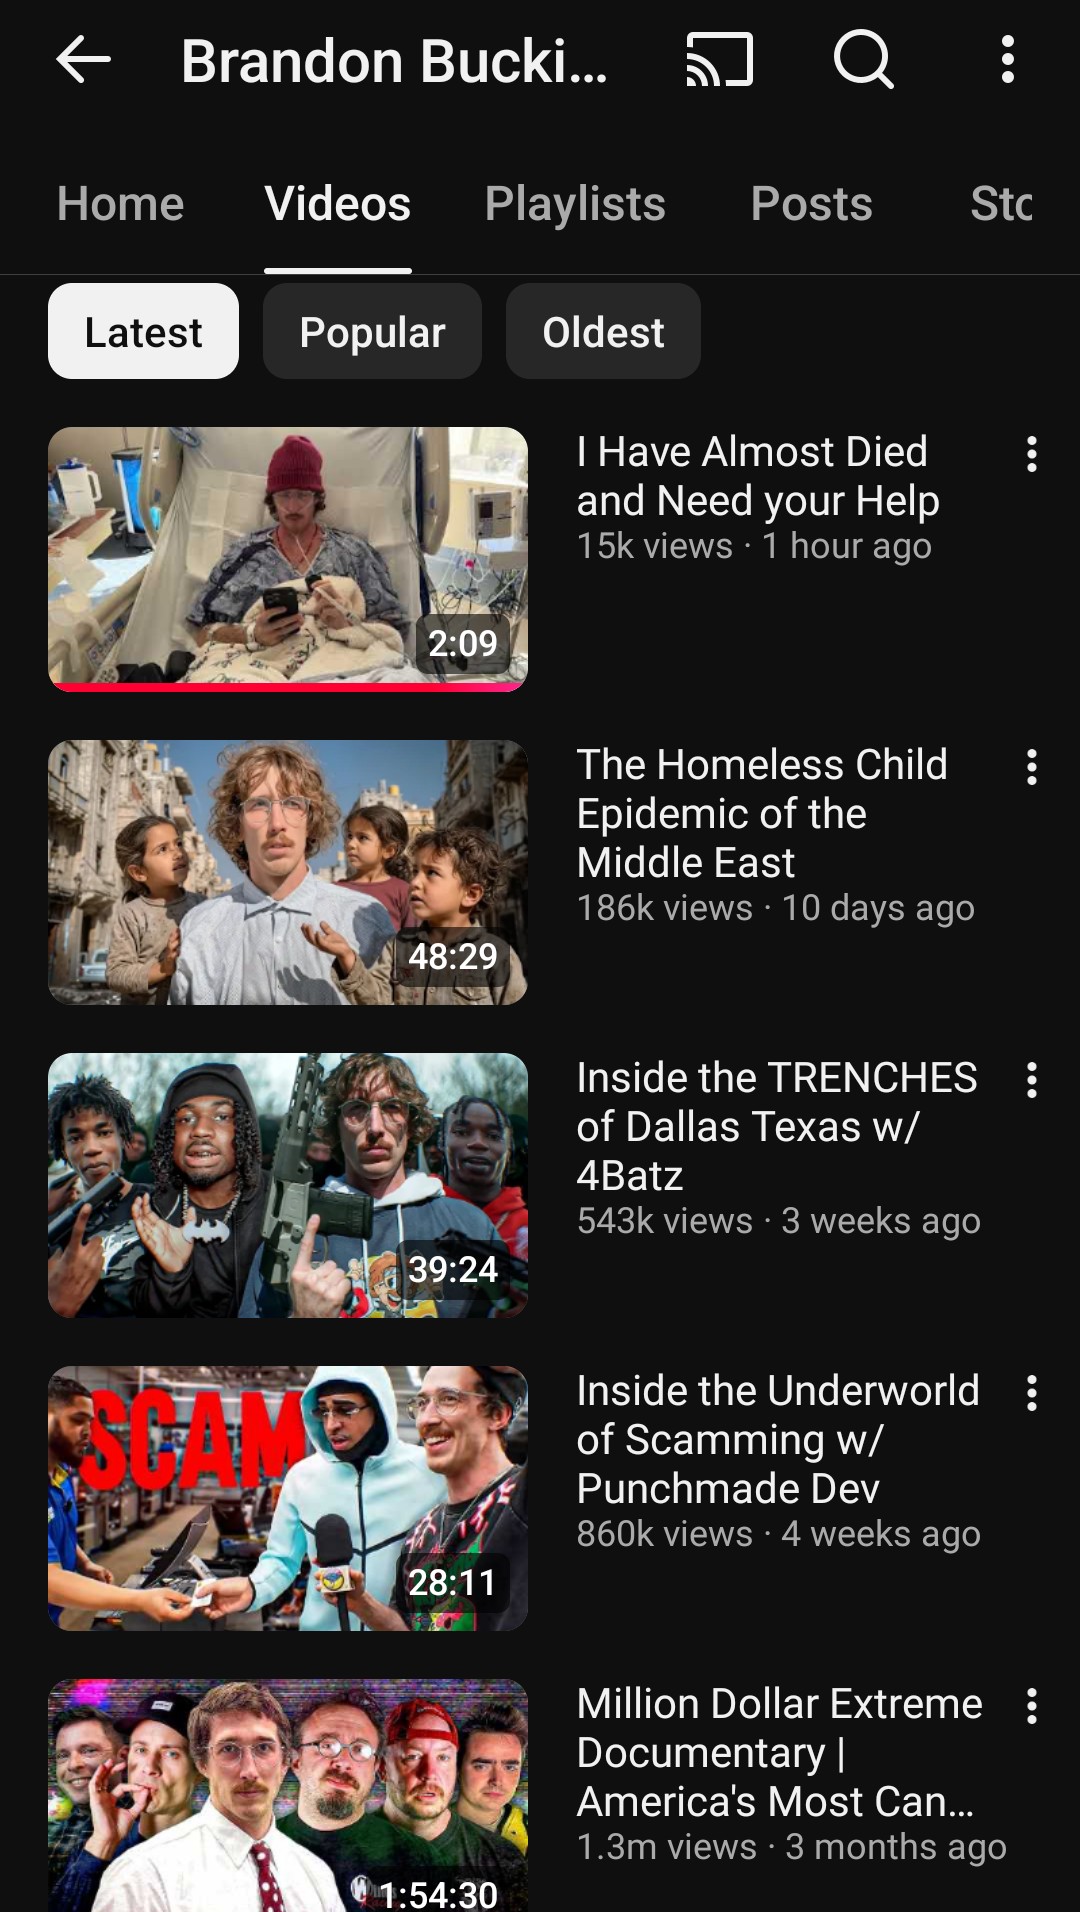The image size is (1080, 1912).
Task: Play the hospital bed video thumbnail
Action: [288, 559]
